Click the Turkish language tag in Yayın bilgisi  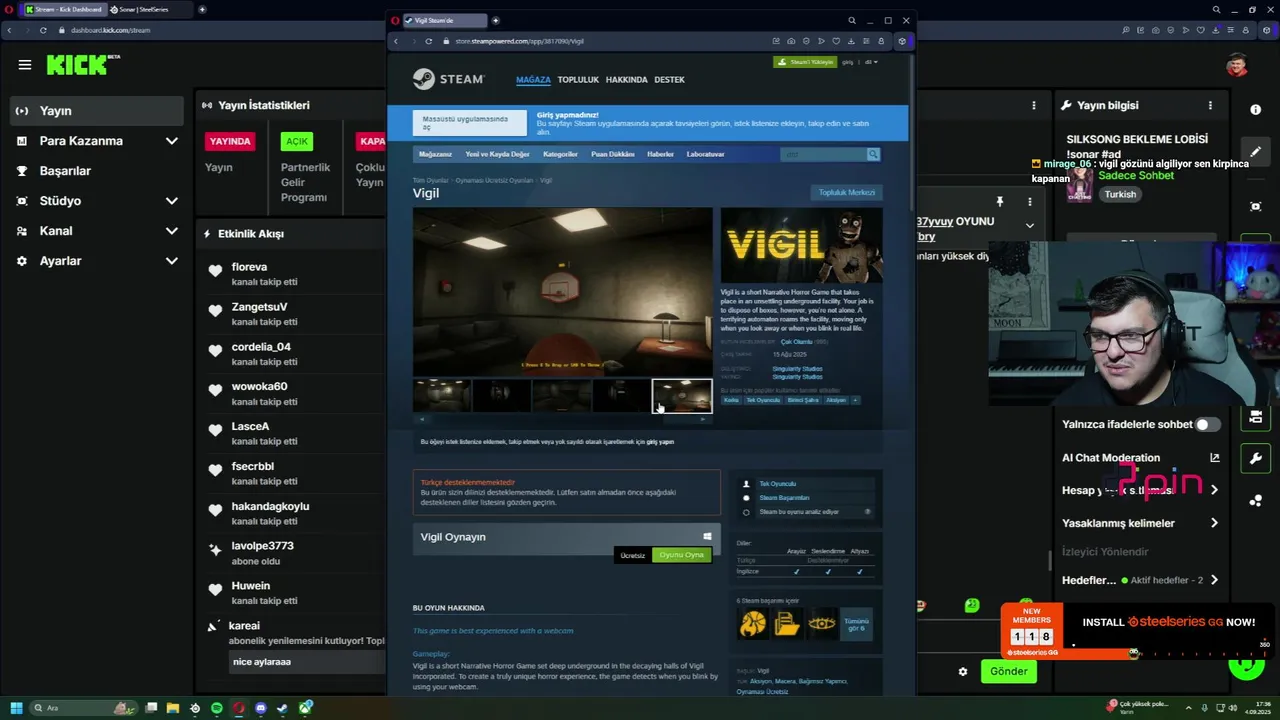pyautogui.click(x=1120, y=194)
